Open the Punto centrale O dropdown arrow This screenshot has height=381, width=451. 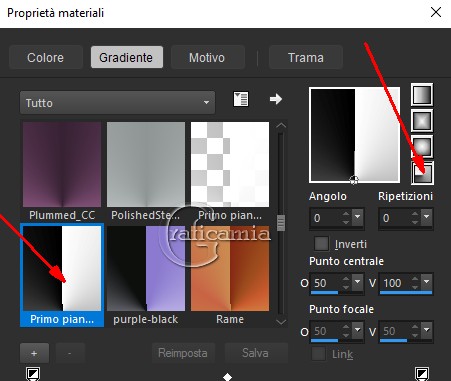pyautogui.click(x=358, y=282)
